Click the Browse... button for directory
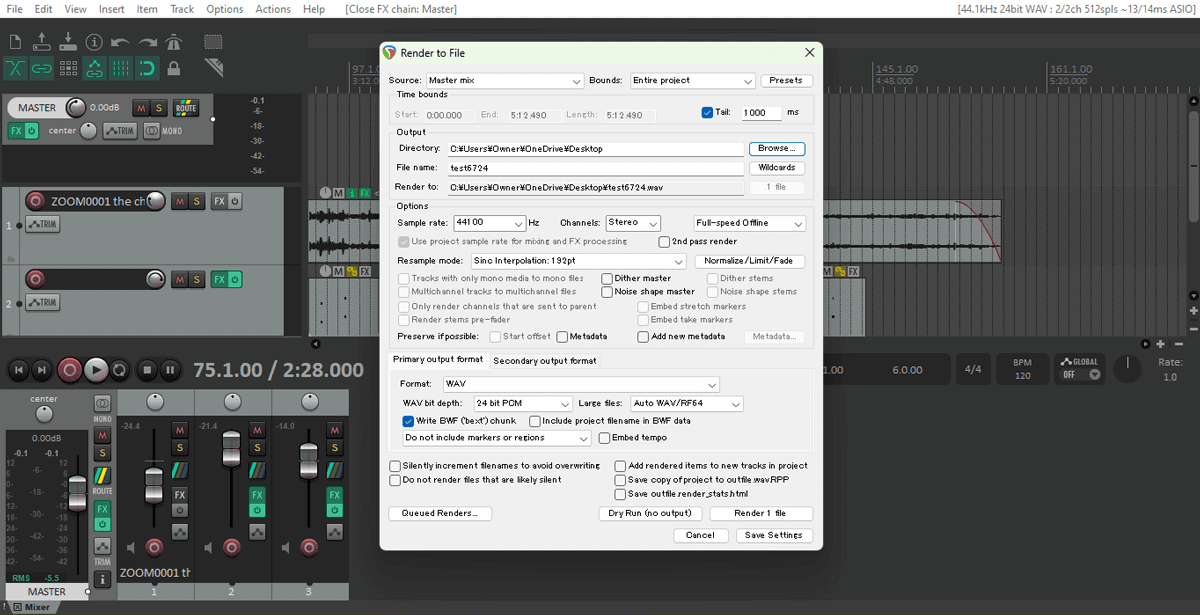1200x615 pixels. coord(776,149)
